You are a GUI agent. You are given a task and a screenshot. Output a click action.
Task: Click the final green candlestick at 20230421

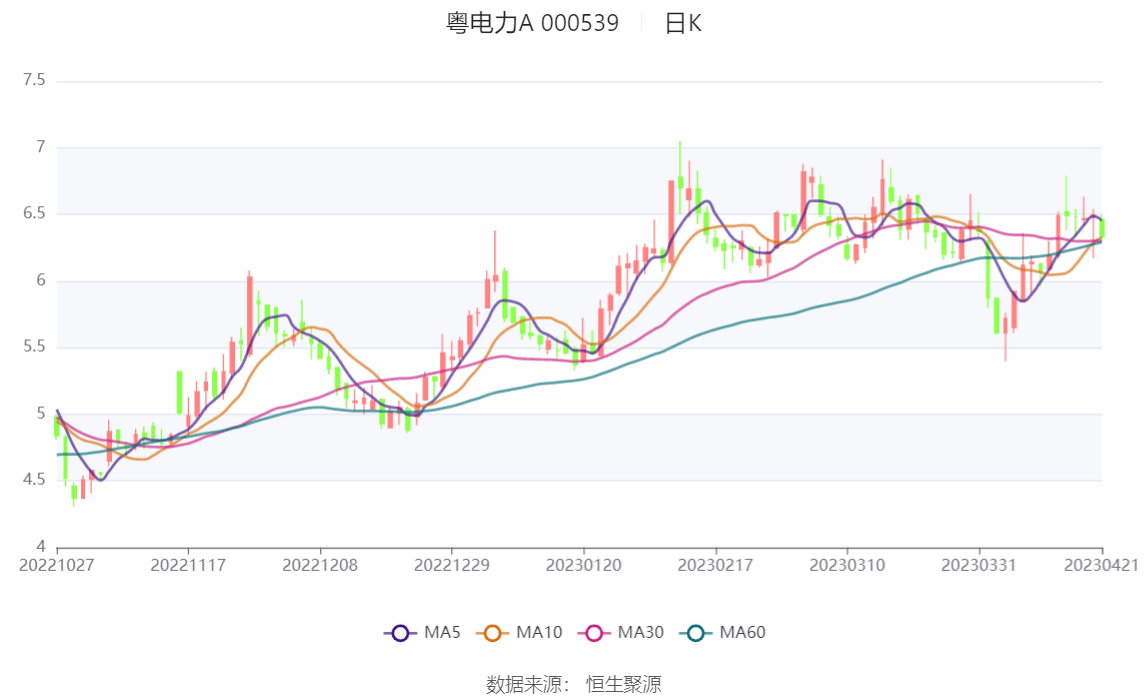coord(1102,228)
